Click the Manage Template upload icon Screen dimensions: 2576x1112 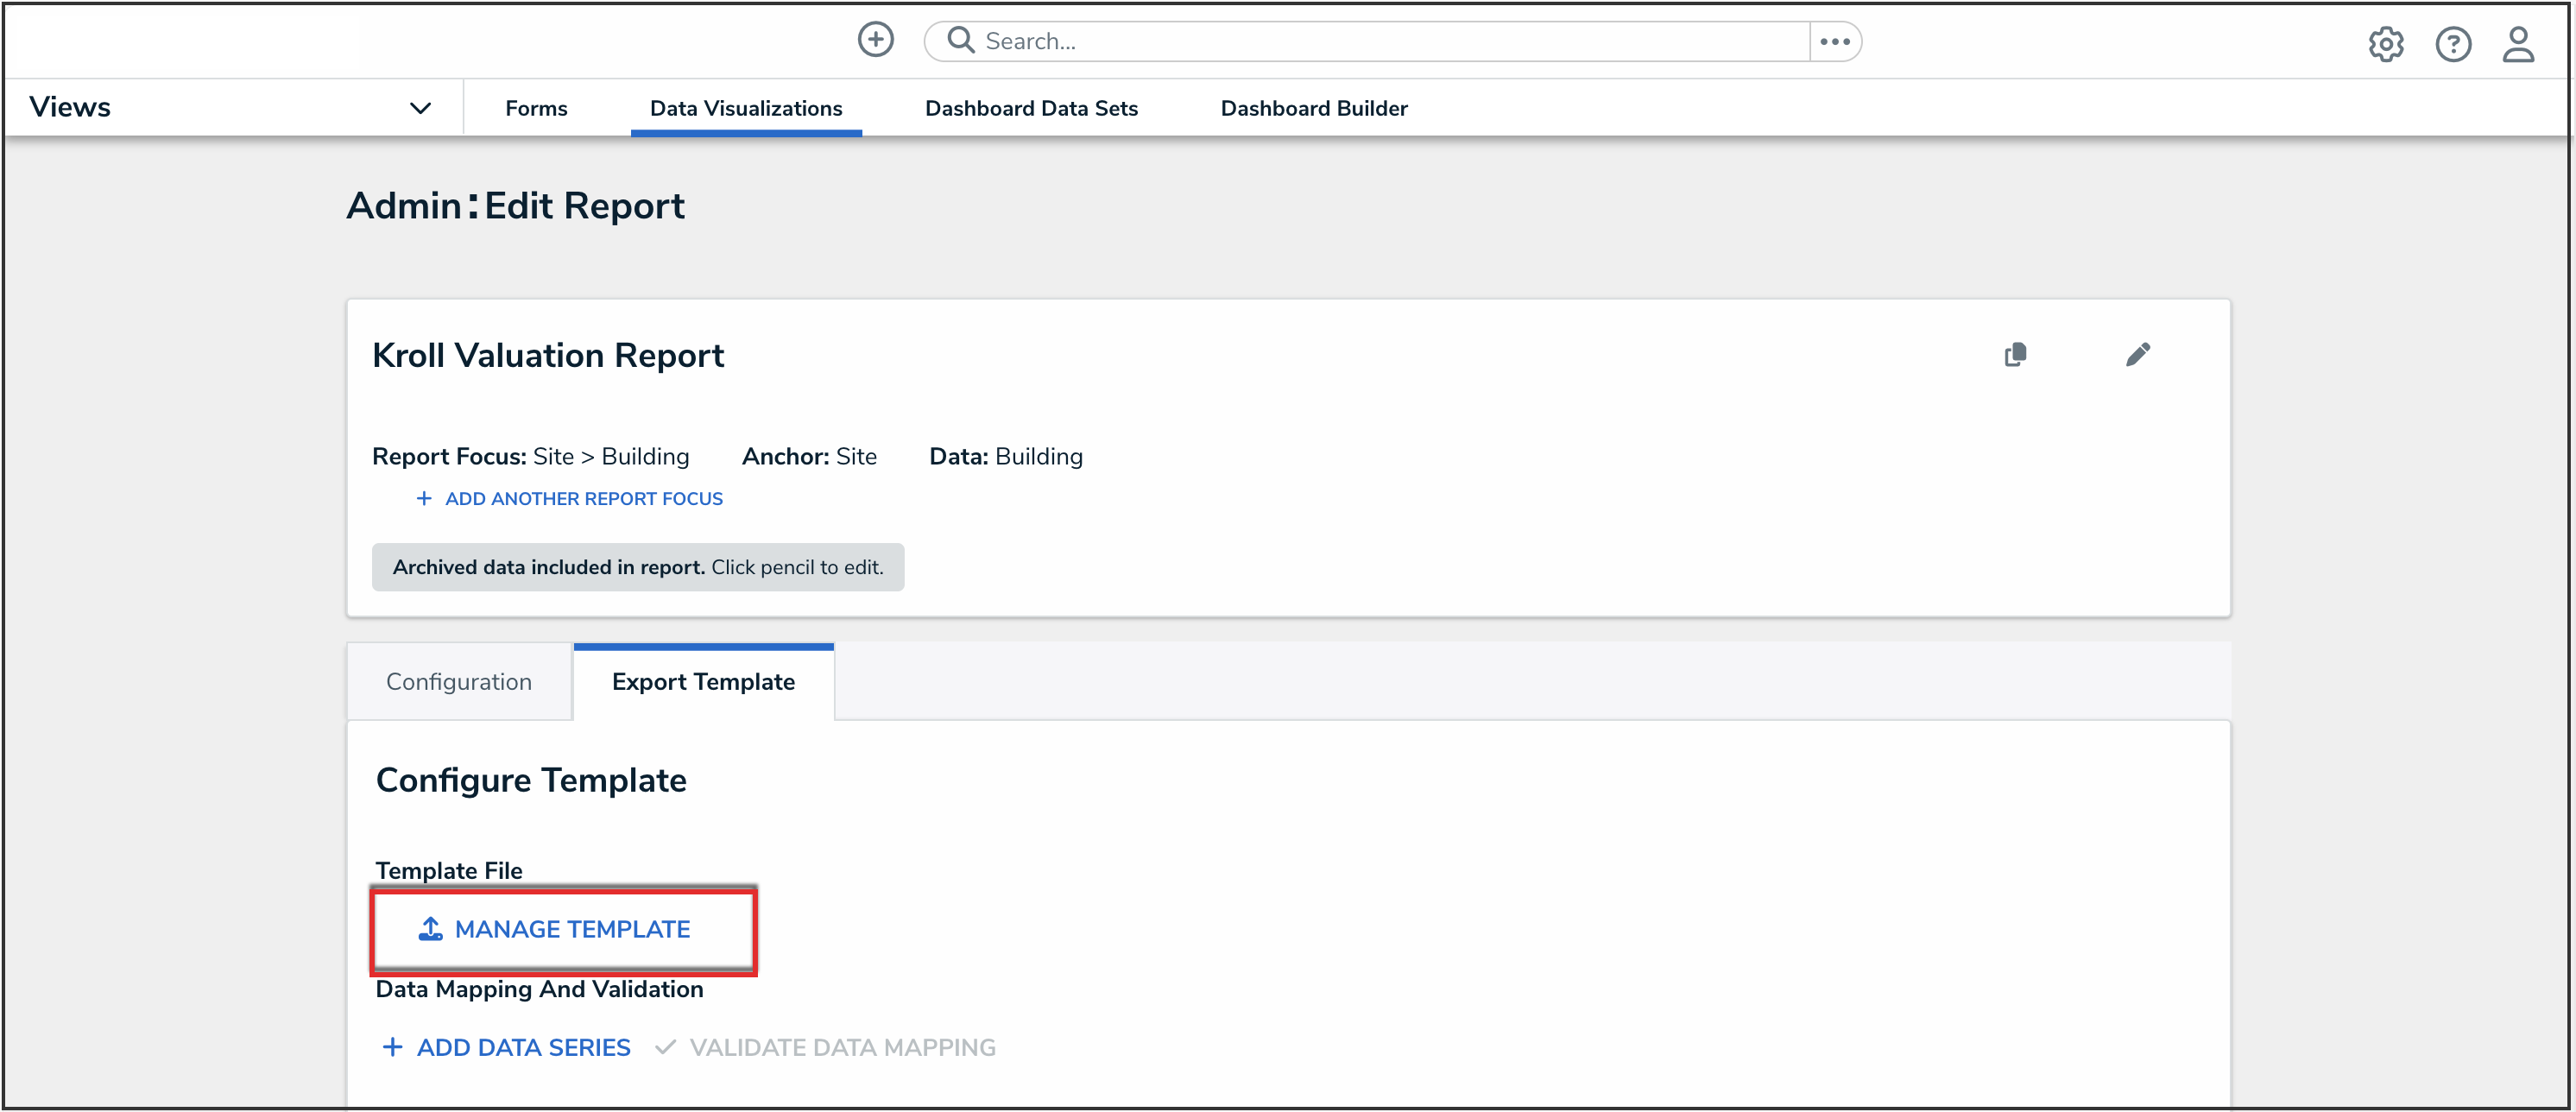tap(430, 929)
